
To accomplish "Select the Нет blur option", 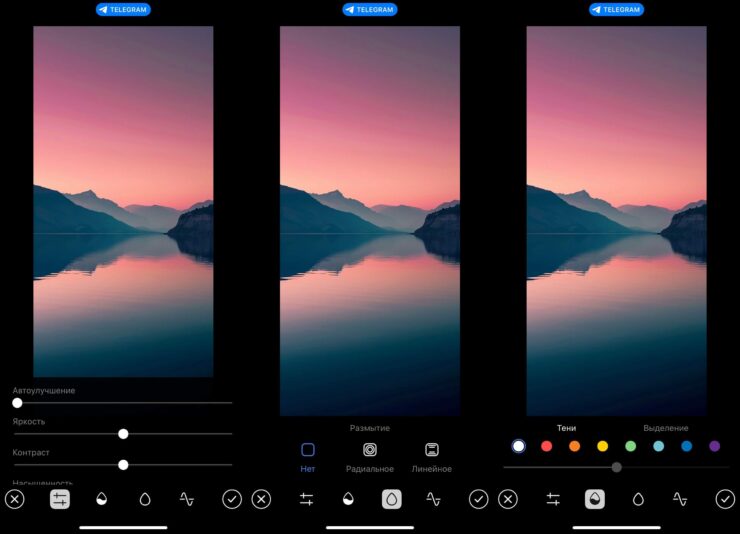I will pos(308,457).
